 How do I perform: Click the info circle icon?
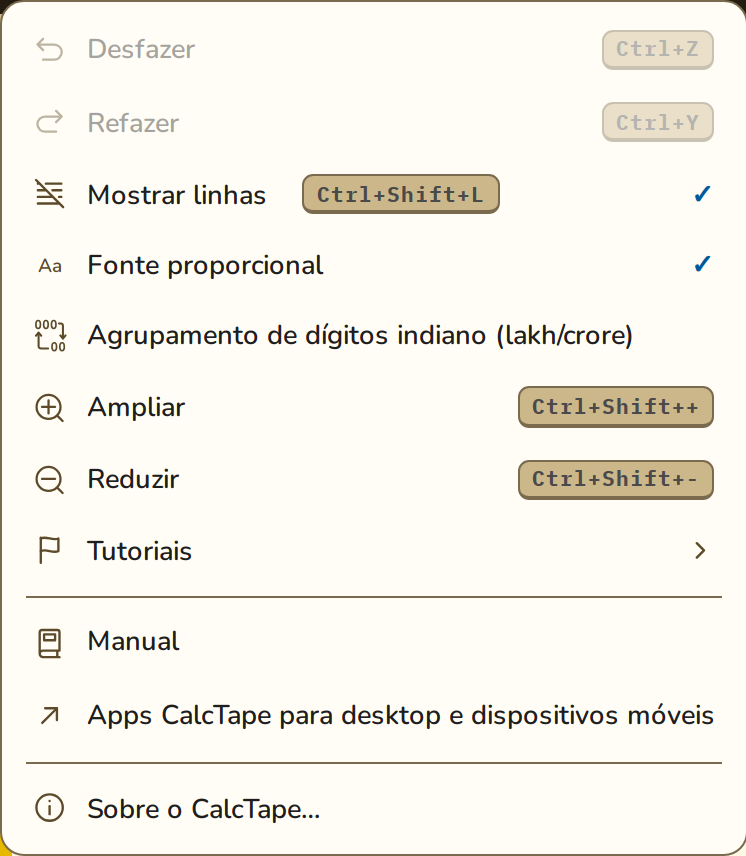click(x=50, y=808)
